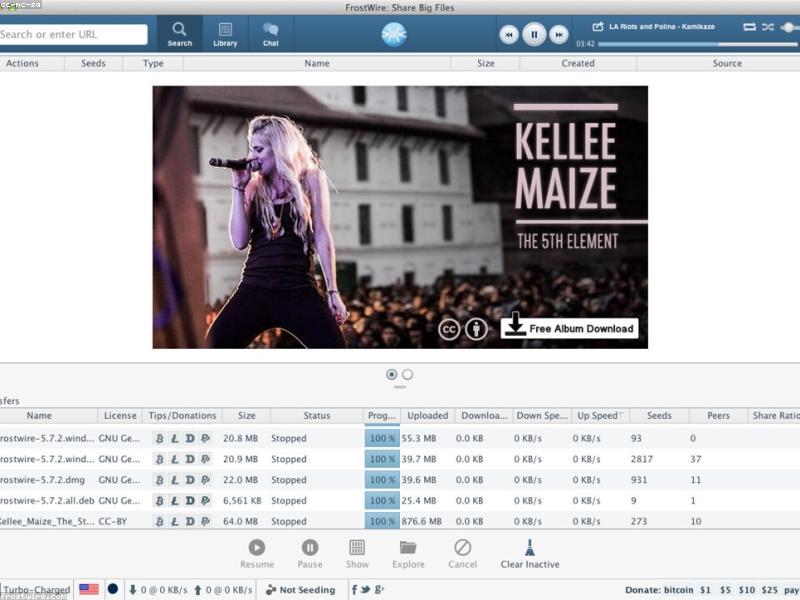Click the Resume transfer button
800x600 pixels.
[257, 554]
